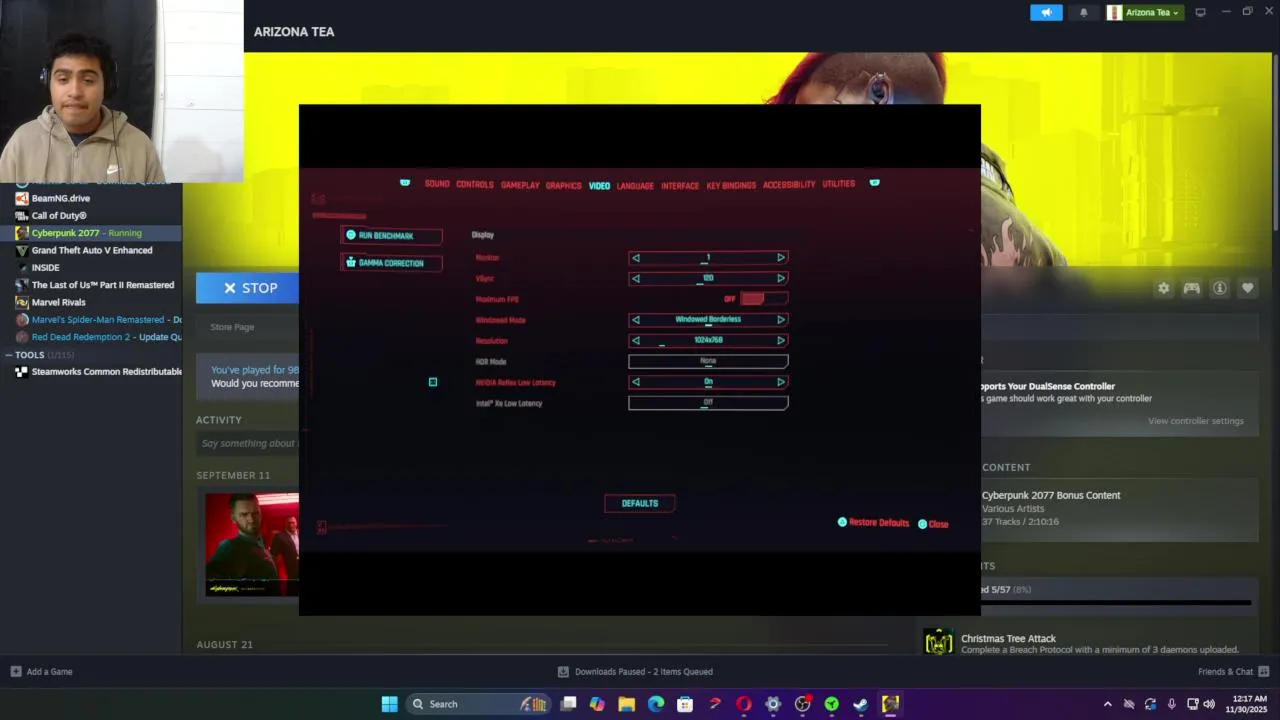Viewport: 1280px width, 720px height.
Task: Click NVIDIA Reflex Low Latency left arrow
Action: pyautogui.click(x=635, y=382)
